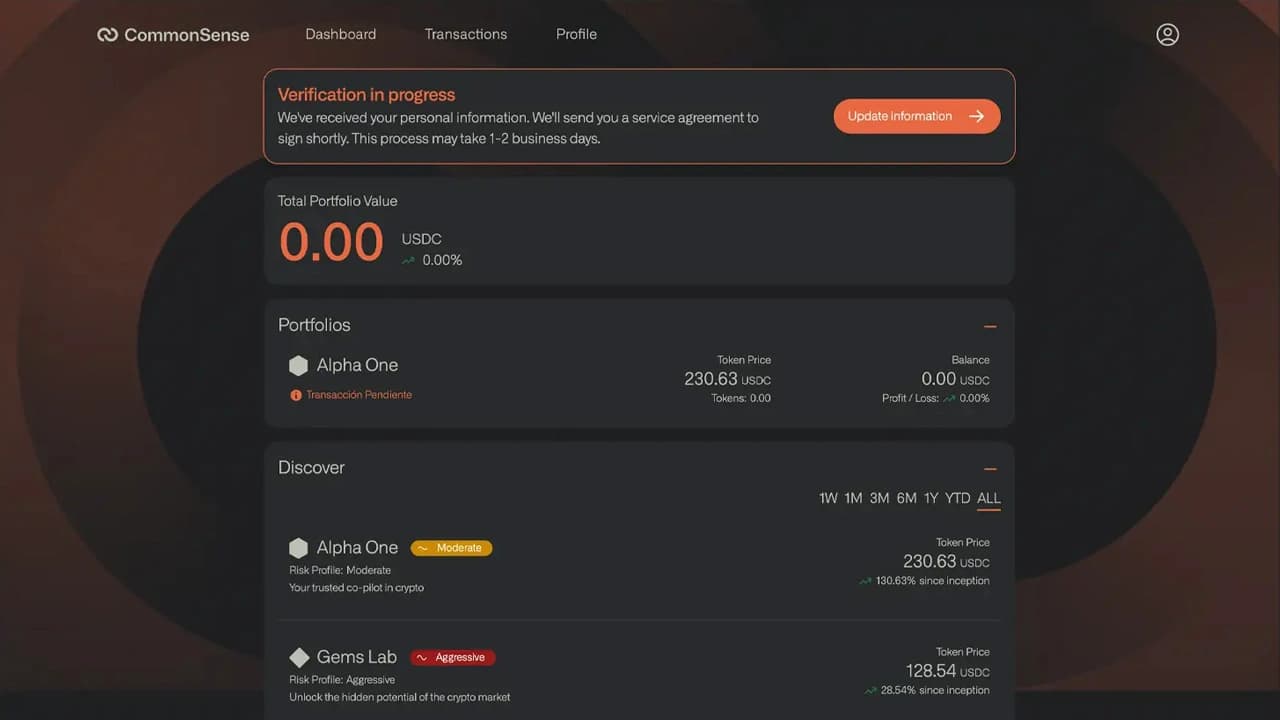Switch to the 3M time range
The height and width of the screenshot is (720, 1280).
[x=879, y=498]
